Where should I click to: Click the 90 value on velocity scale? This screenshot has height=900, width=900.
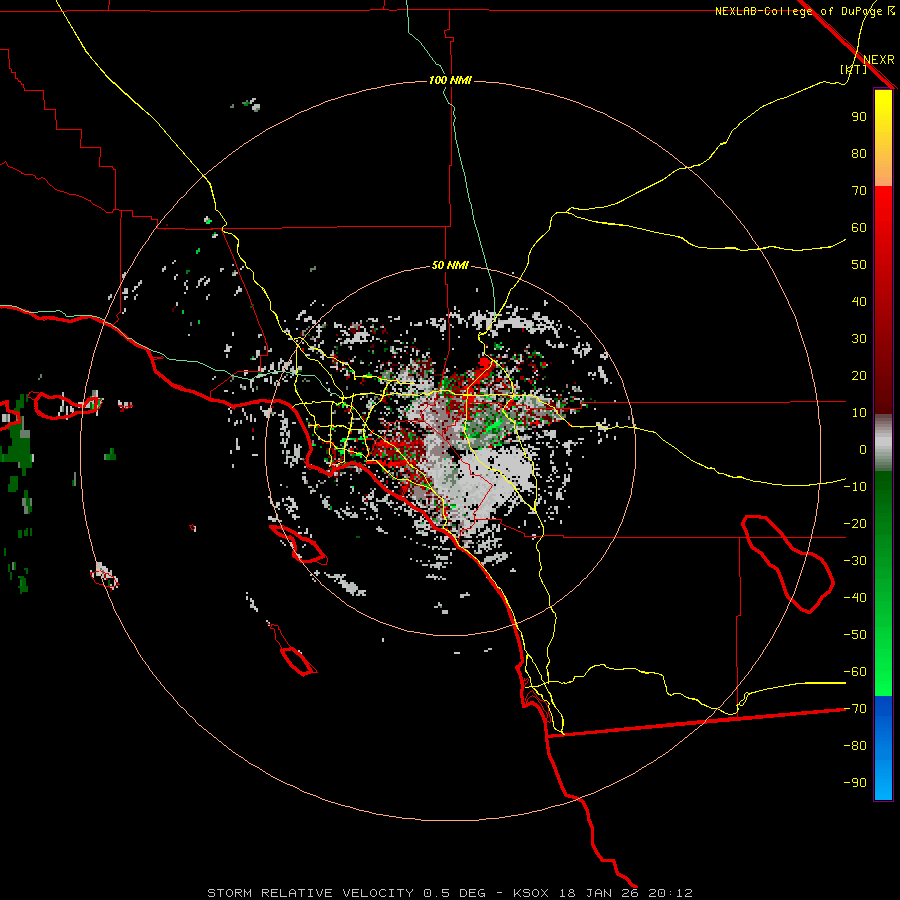point(859,117)
